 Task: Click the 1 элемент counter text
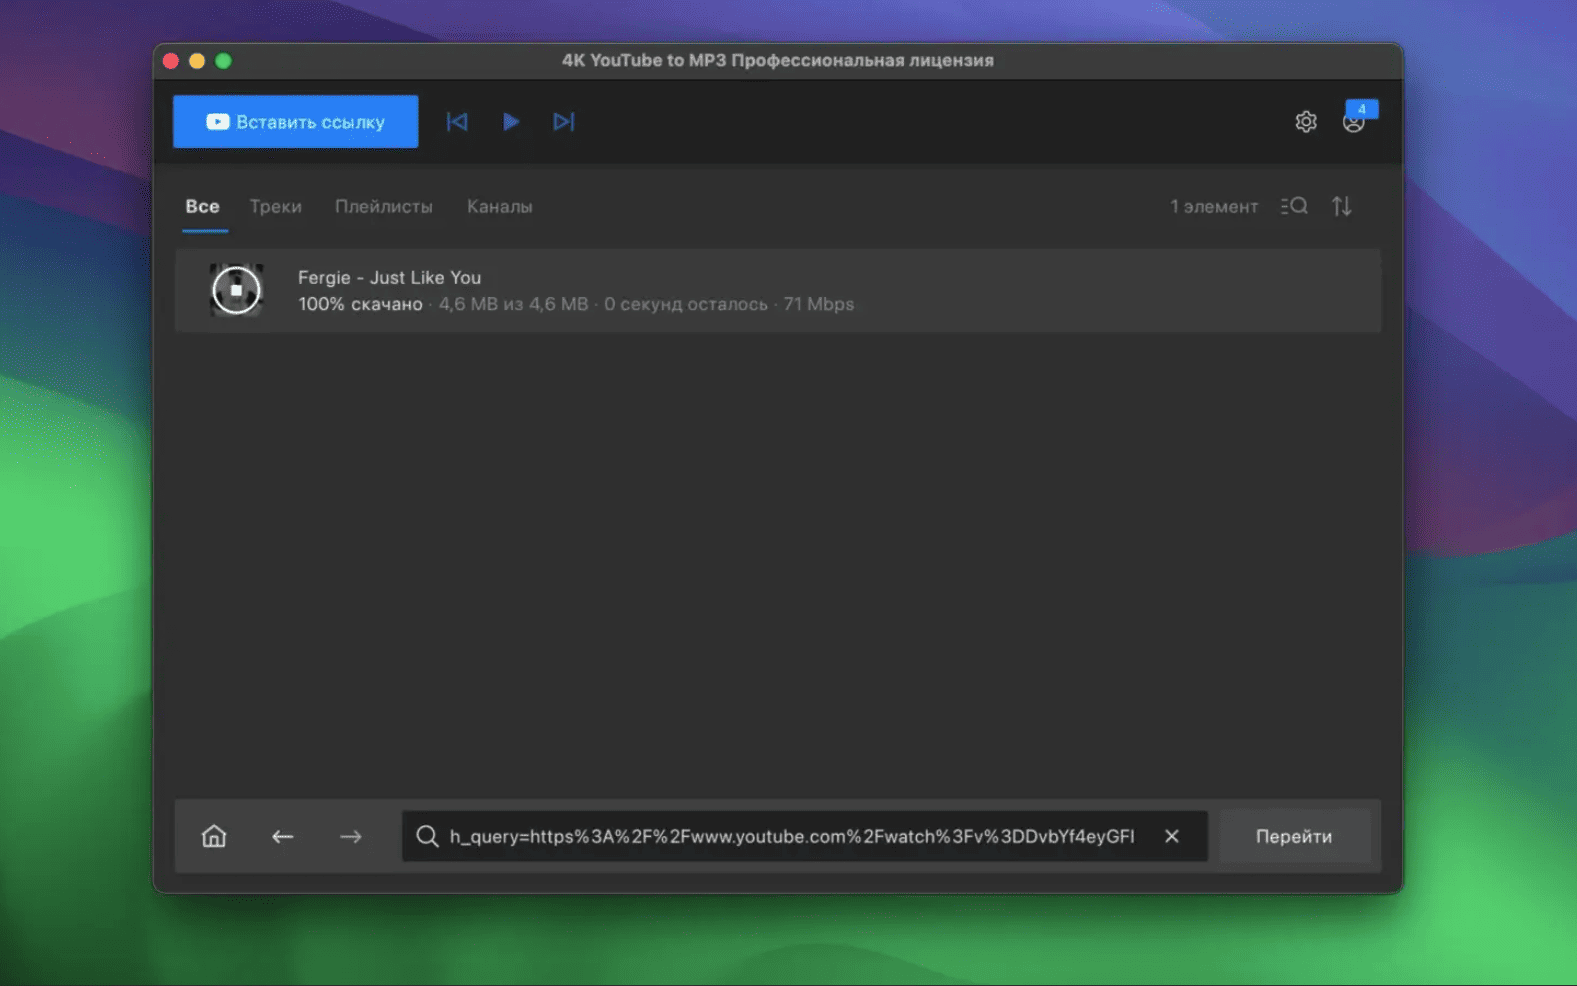coord(1214,207)
